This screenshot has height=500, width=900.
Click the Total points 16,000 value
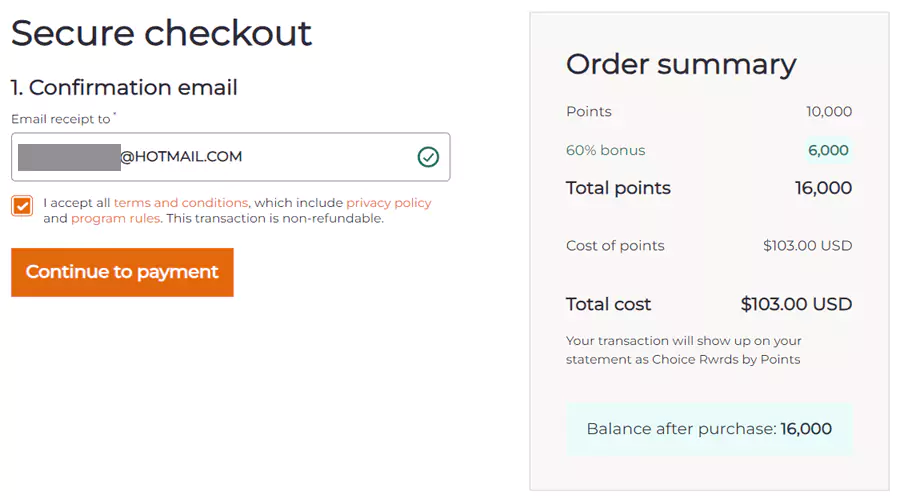823,188
